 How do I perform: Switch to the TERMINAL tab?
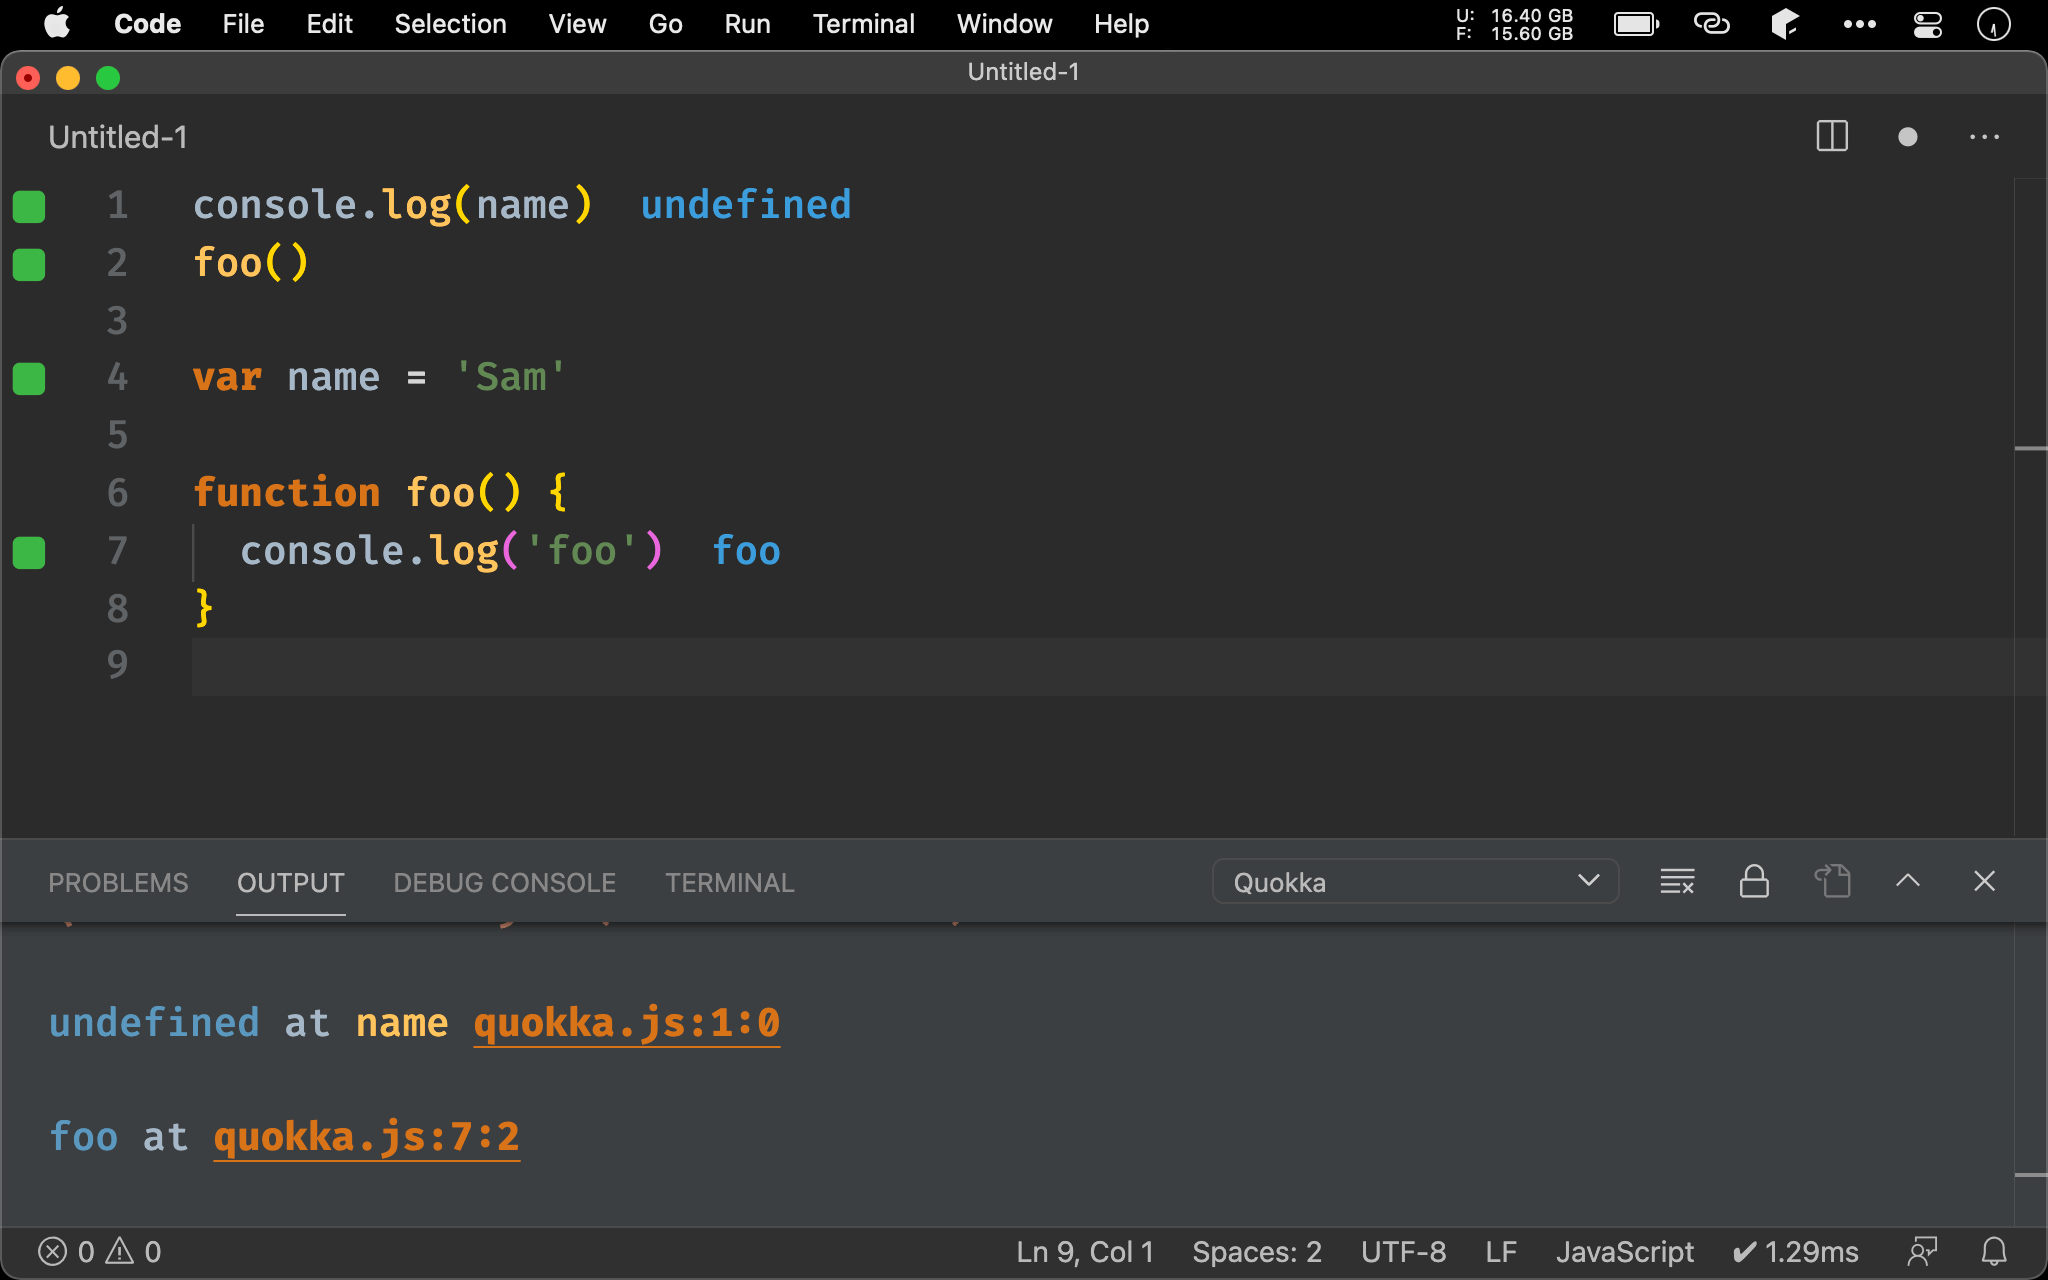pos(729,883)
